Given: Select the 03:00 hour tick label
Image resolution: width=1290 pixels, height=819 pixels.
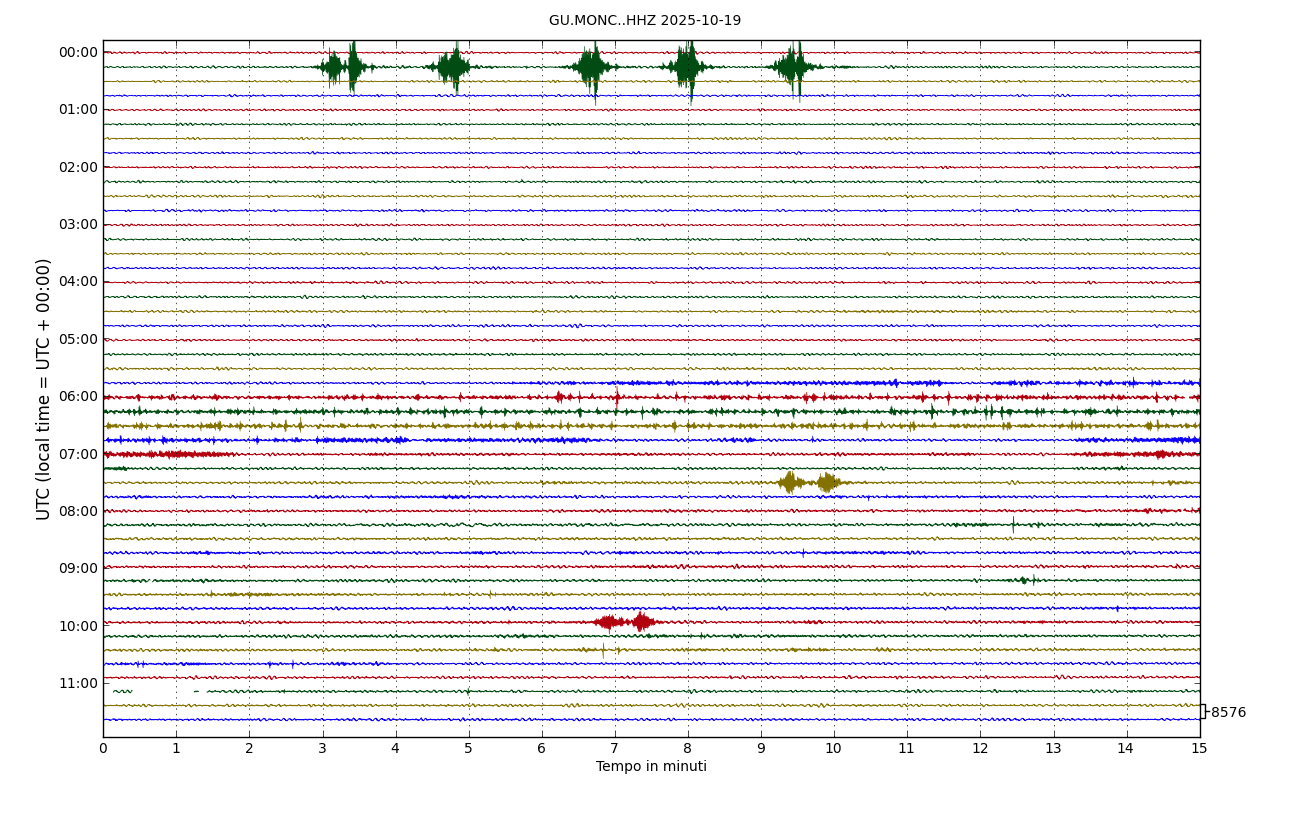Looking at the screenshot, I should (x=78, y=225).
